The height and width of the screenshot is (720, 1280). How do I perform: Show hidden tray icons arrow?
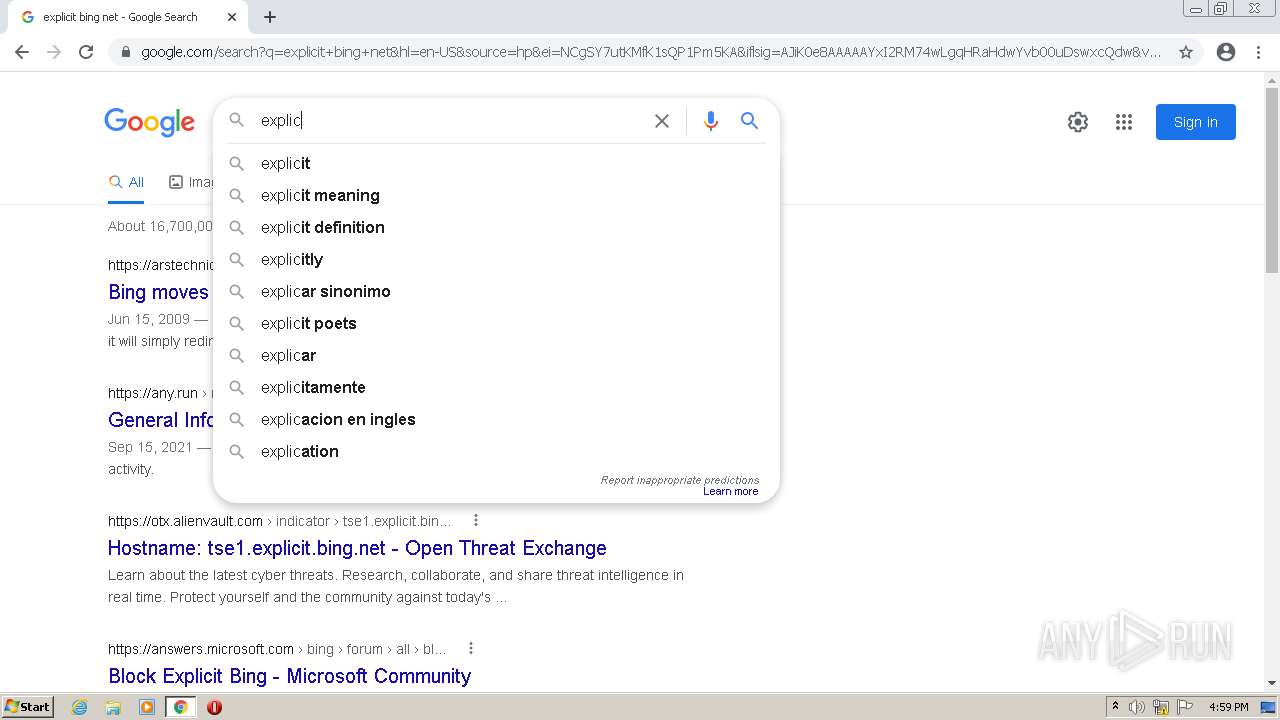coord(1115,707)
